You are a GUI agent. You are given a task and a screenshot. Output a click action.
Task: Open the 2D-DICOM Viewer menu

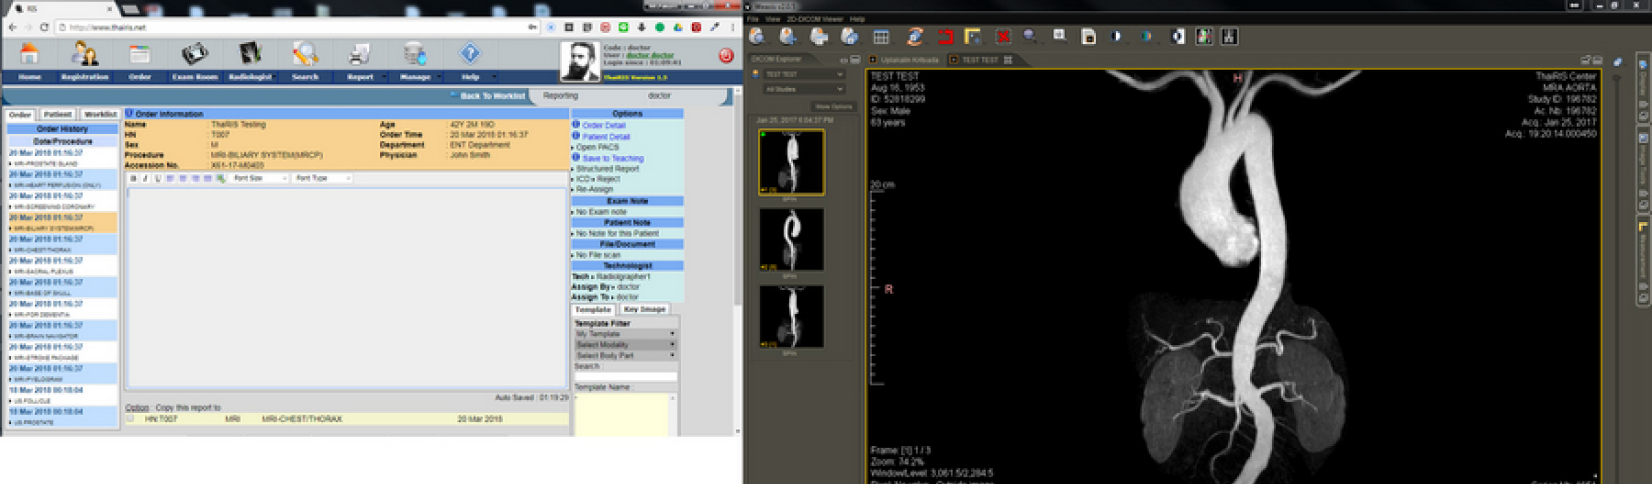[815, 19]
